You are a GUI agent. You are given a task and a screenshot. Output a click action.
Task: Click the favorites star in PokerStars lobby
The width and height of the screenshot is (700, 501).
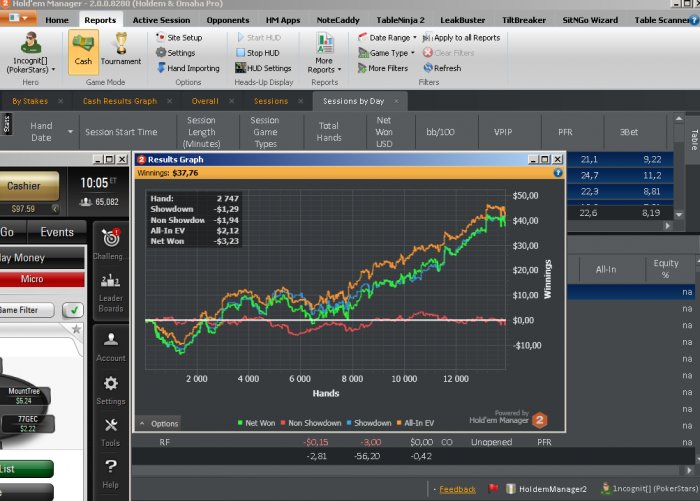tap(76, 329)
